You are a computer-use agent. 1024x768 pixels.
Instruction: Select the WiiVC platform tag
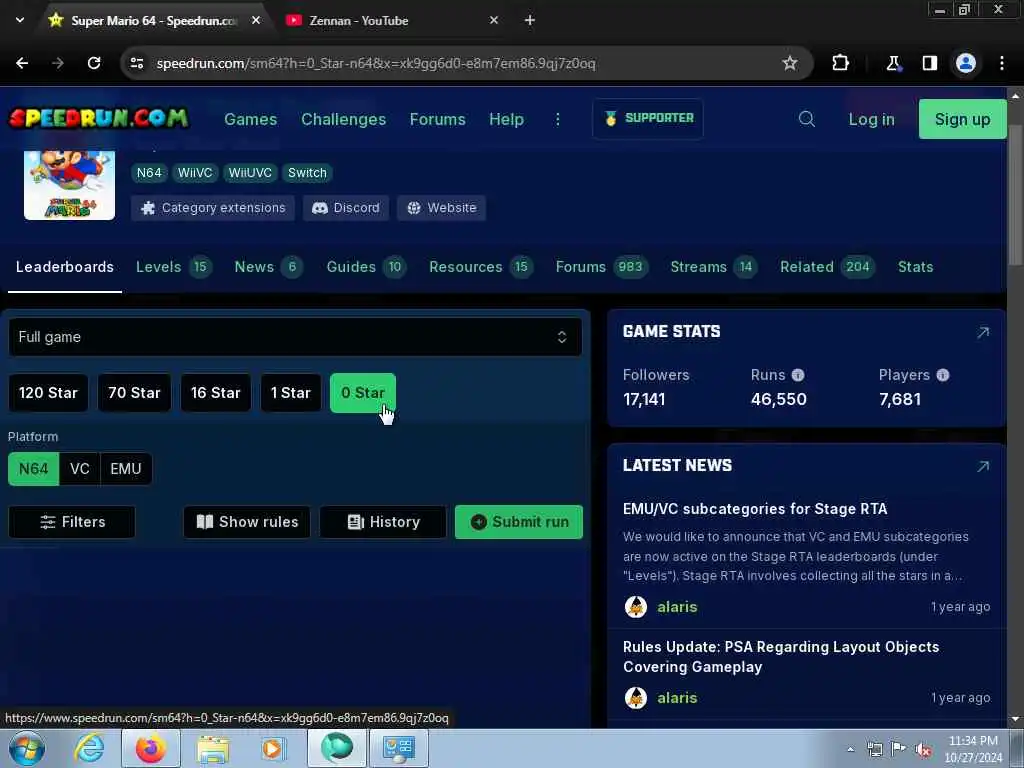point(195,172)
